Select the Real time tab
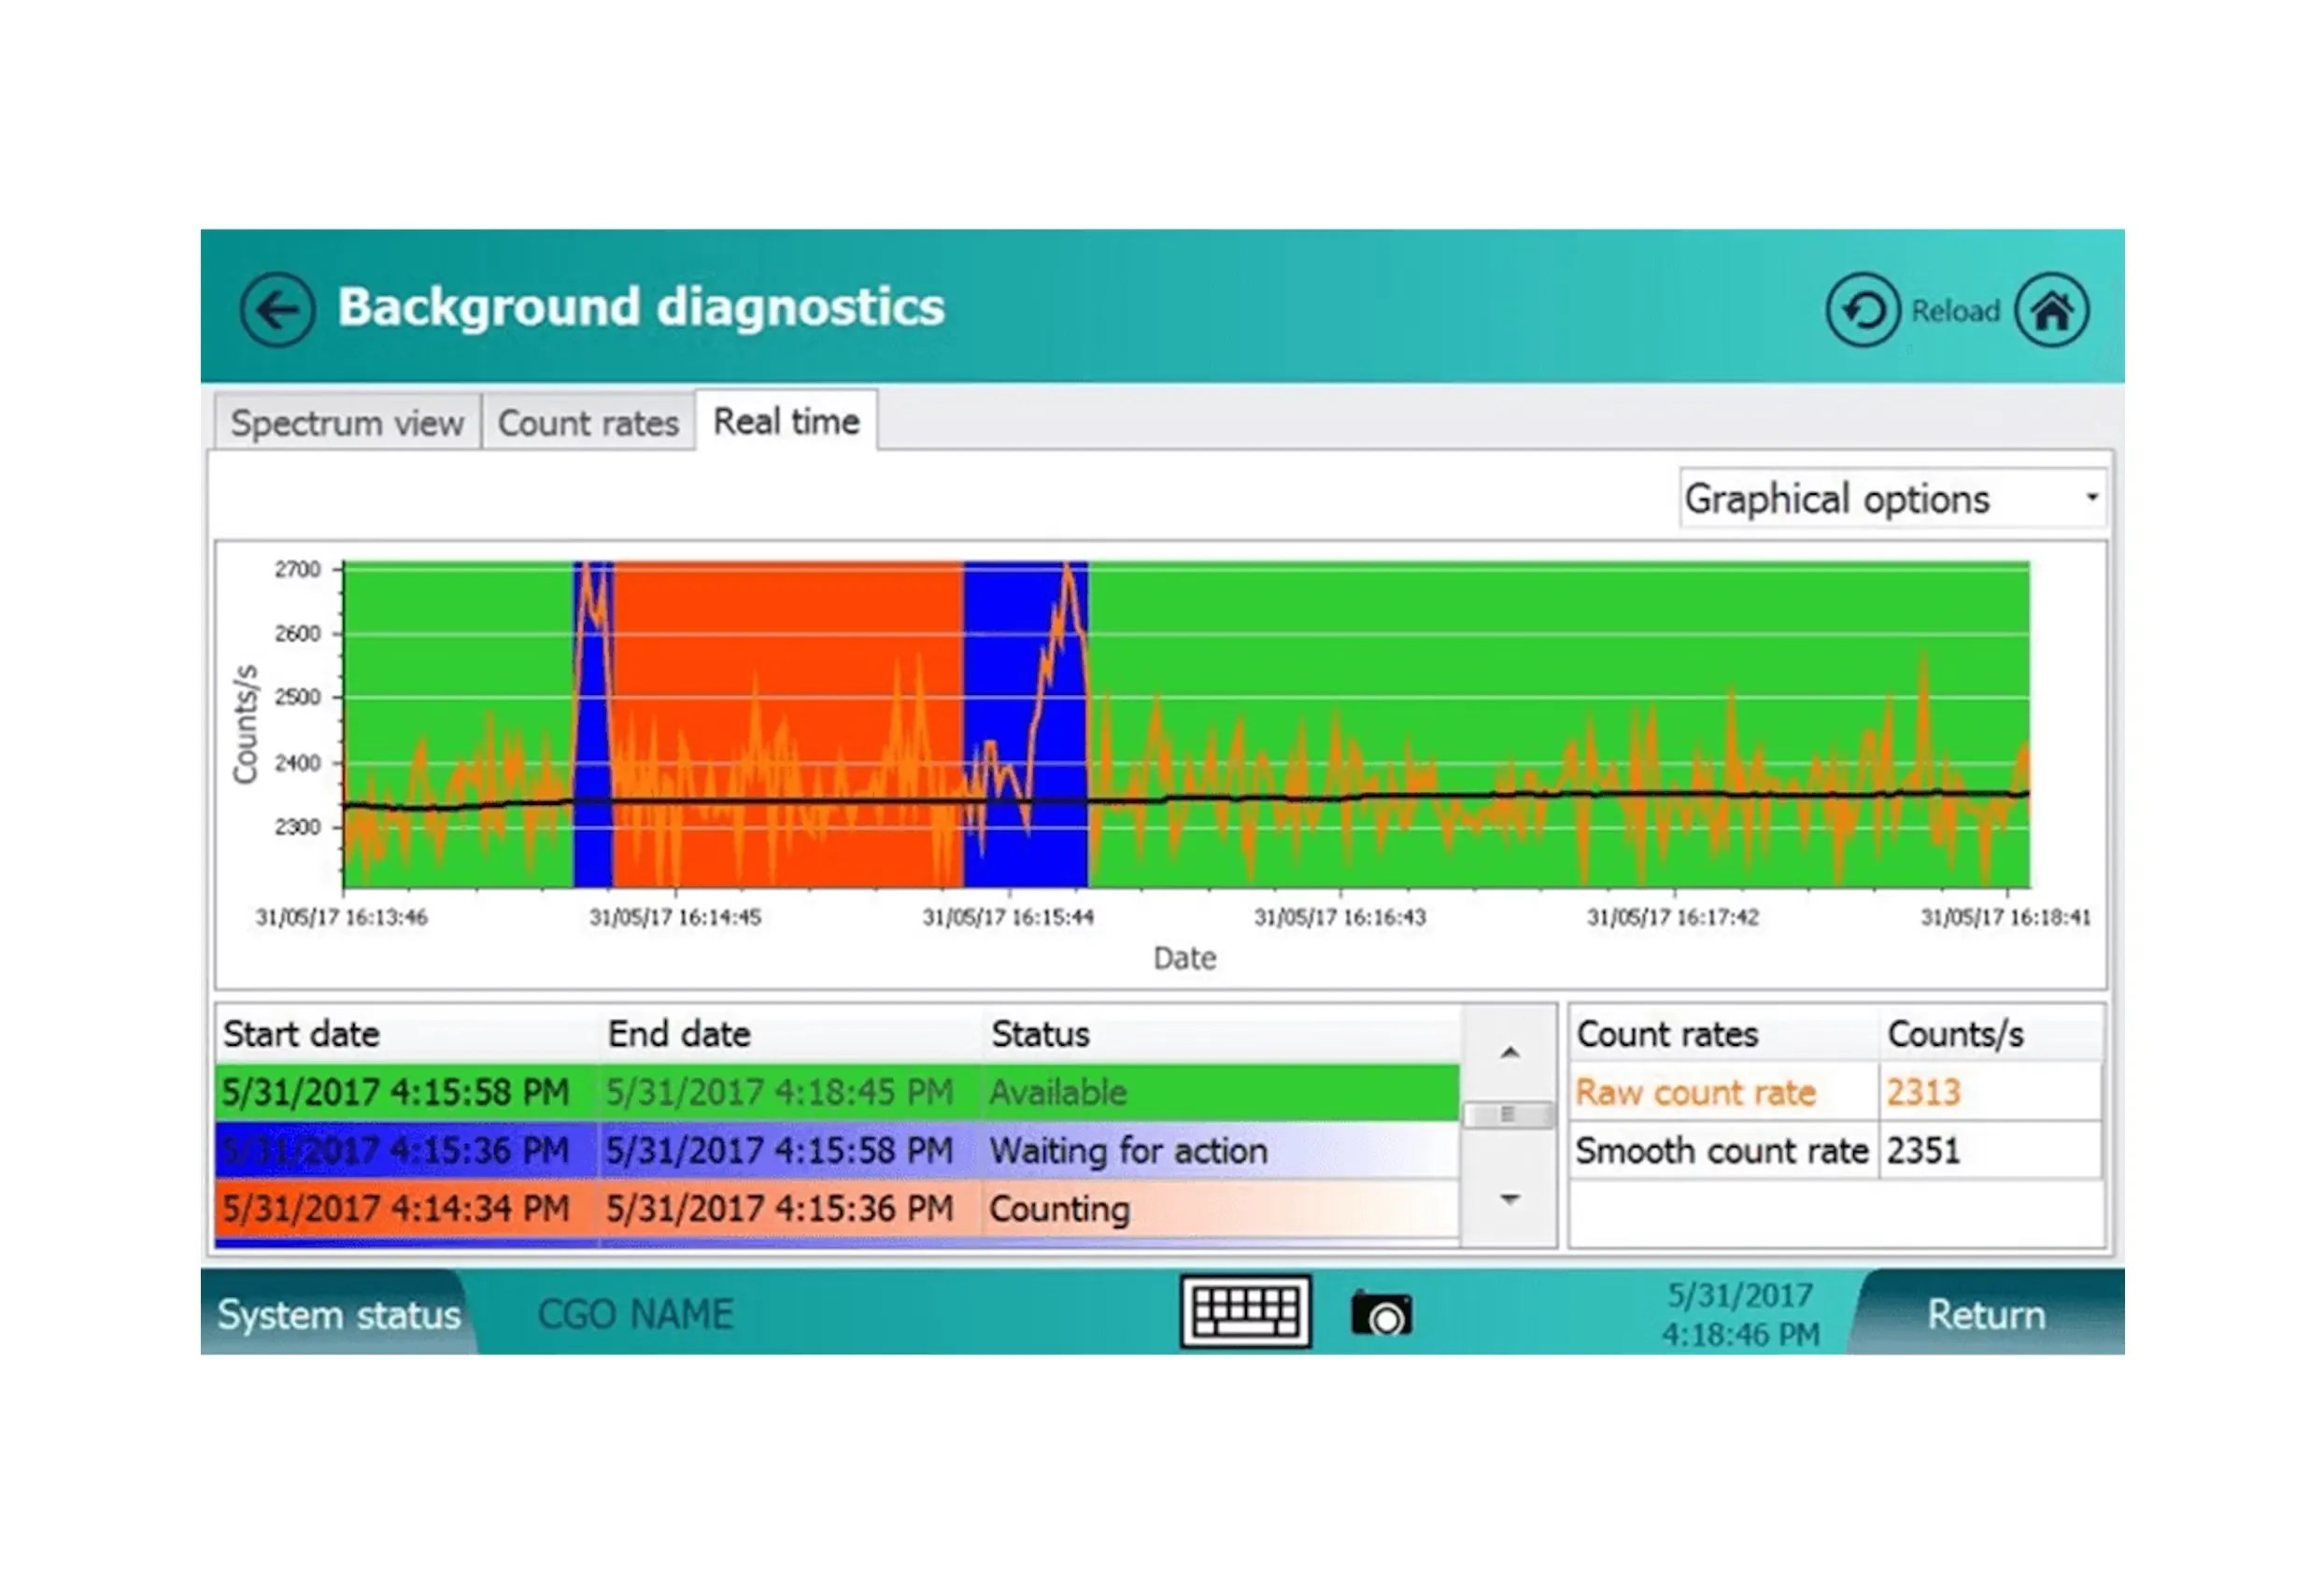 coord(786,421)
